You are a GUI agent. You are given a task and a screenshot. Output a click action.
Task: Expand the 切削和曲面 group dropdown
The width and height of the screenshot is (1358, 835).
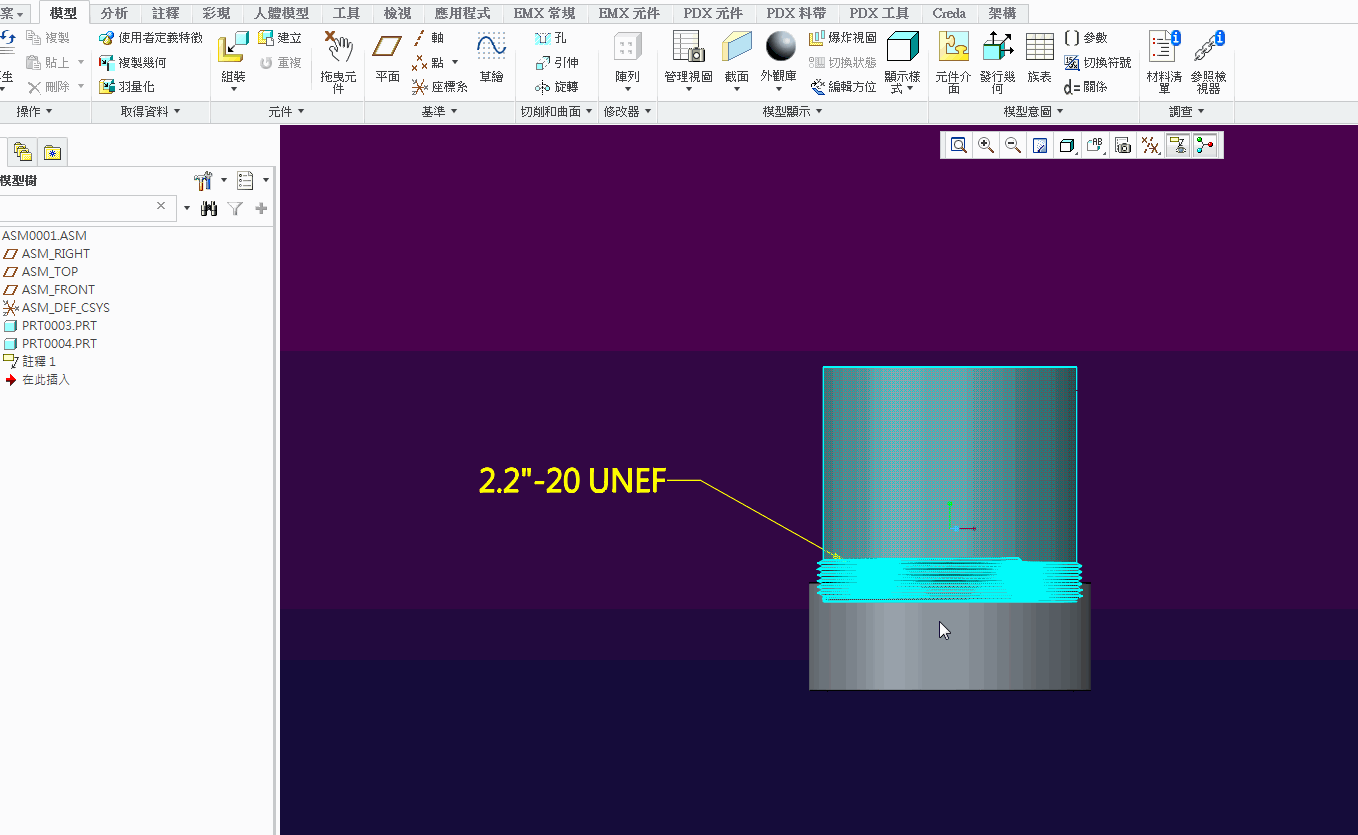point(557,112)
